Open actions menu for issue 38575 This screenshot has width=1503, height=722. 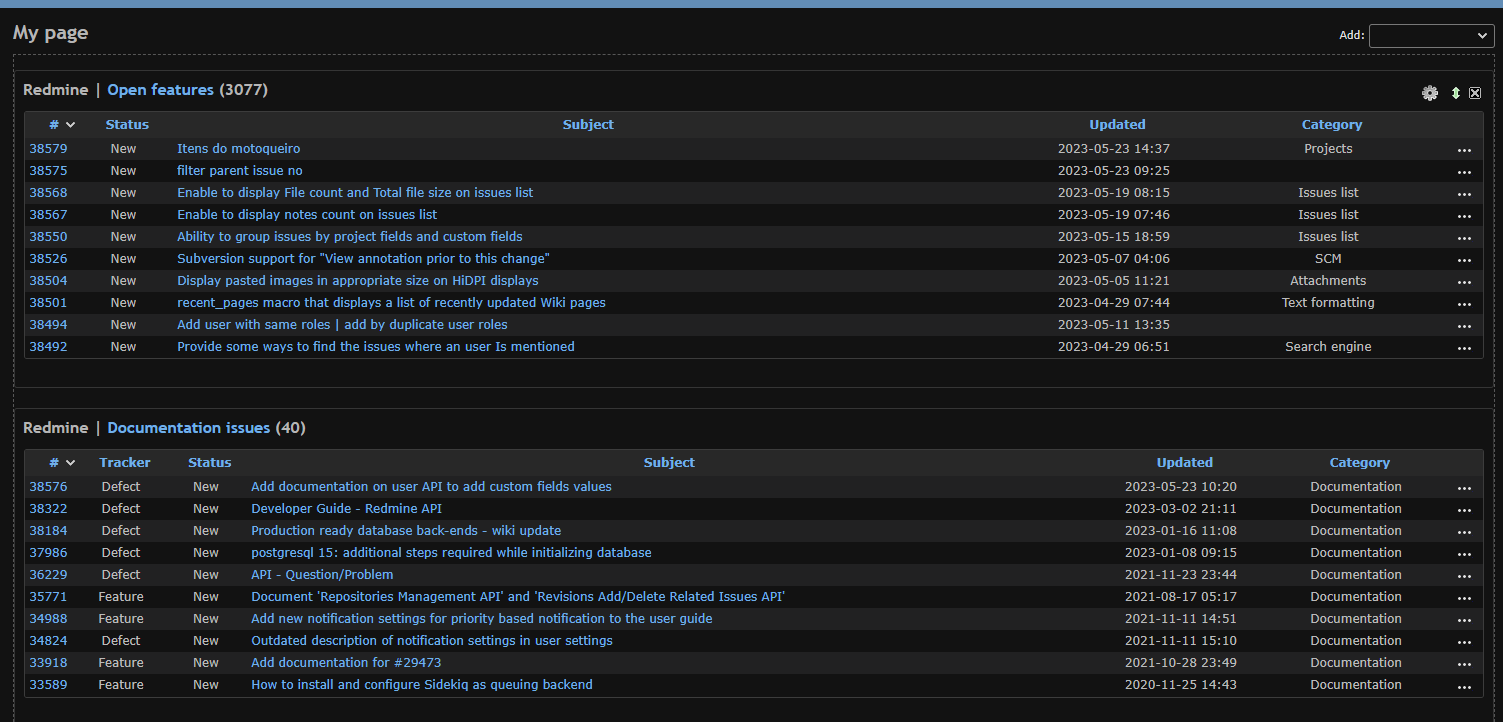1464,172
